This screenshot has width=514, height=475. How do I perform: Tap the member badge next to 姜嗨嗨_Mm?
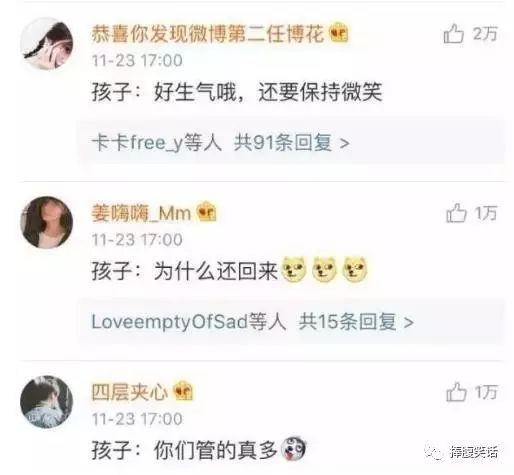[x=207, y=212]
